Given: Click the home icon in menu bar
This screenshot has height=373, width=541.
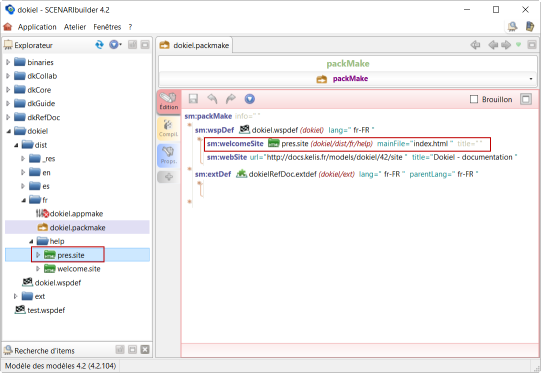Looking at the screenshot, I should pyautogui.click(x=8, y=27).
